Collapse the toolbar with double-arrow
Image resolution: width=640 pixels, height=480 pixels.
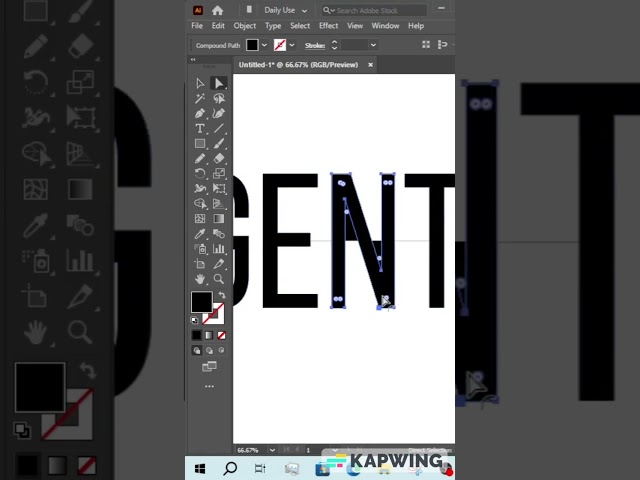[193, 60]
